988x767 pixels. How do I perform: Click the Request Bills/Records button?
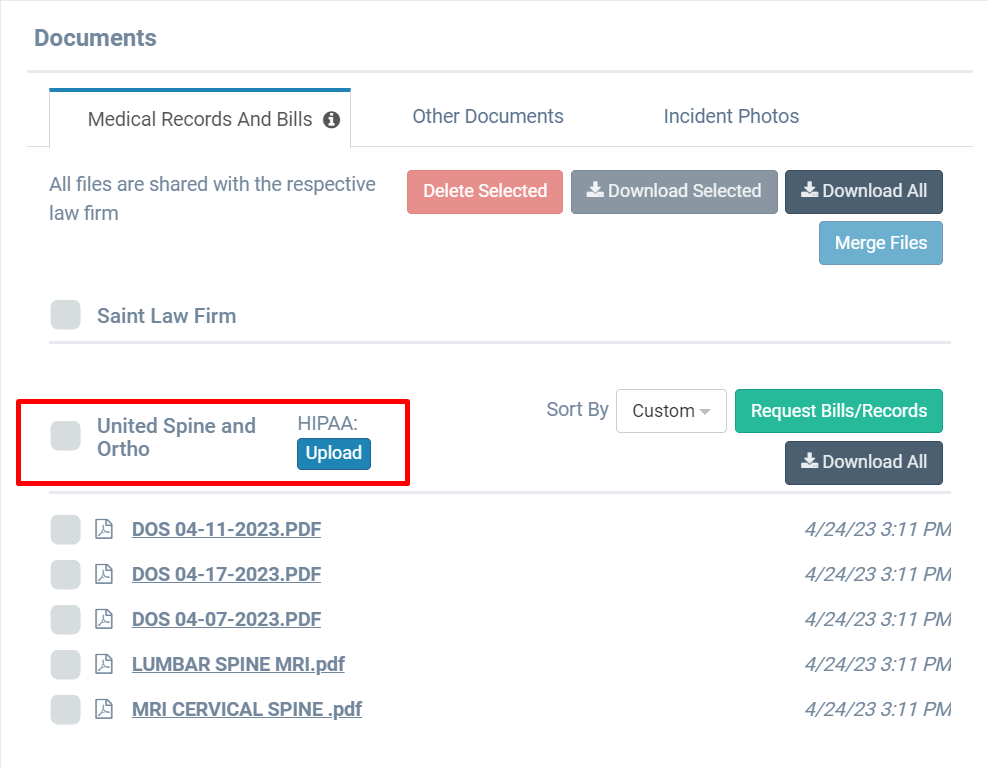(x=839, y=411)
